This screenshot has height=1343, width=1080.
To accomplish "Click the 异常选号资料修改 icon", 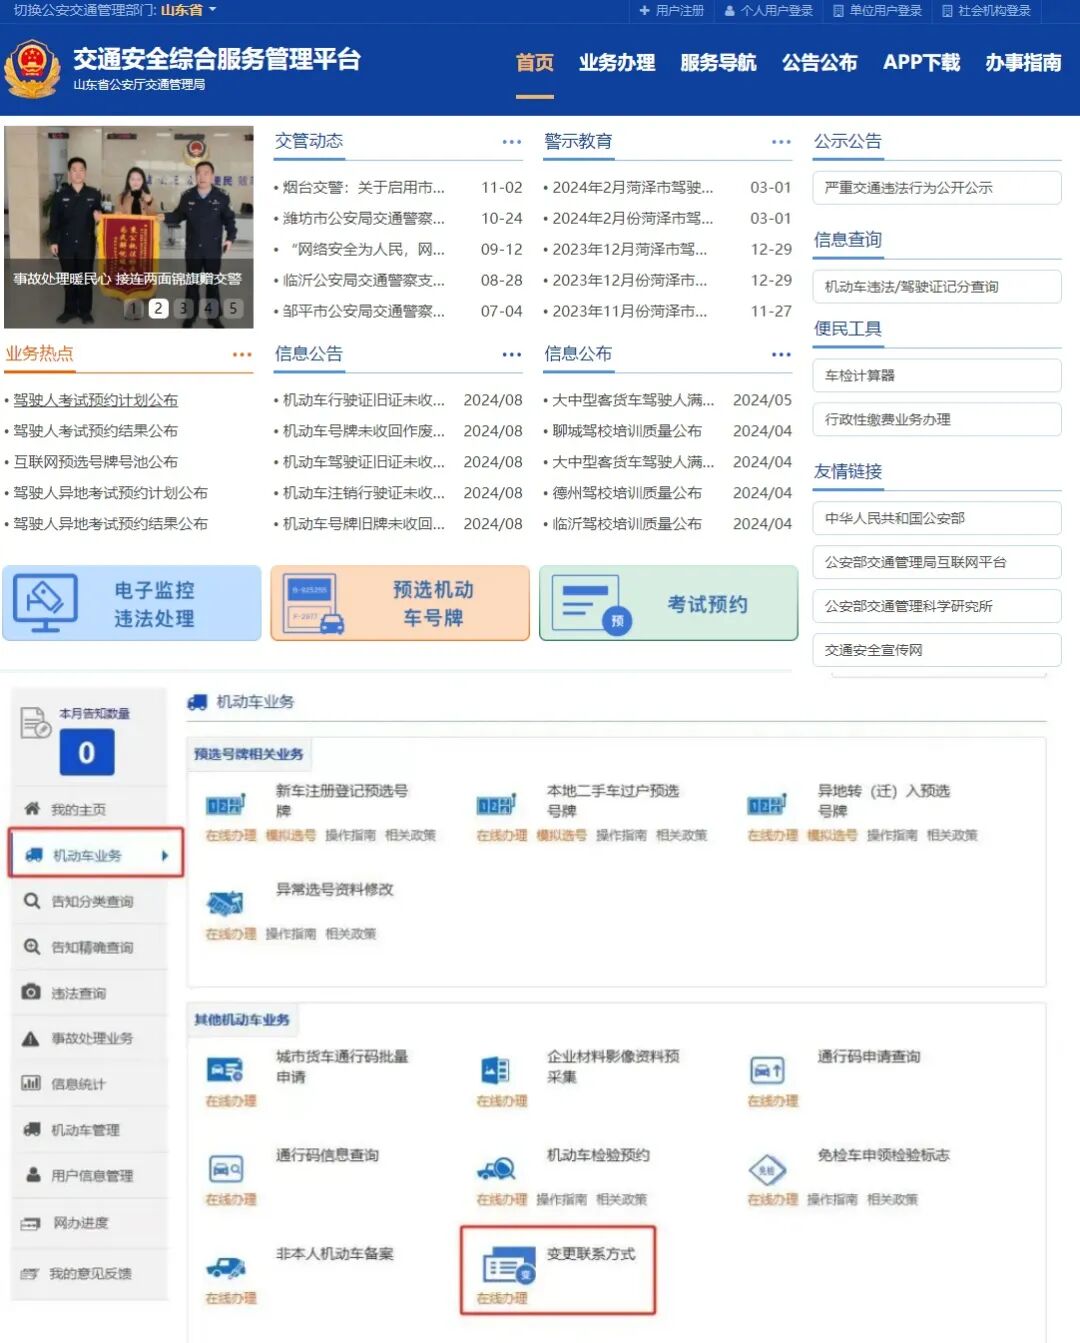I will coord(225,903).
